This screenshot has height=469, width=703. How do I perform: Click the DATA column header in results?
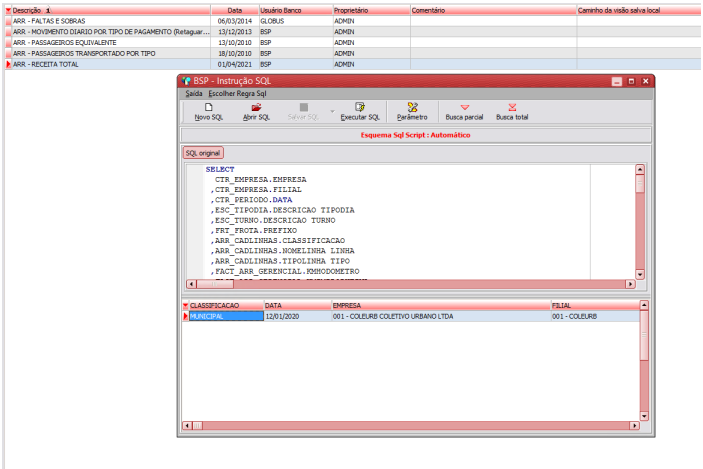point(297,305)
